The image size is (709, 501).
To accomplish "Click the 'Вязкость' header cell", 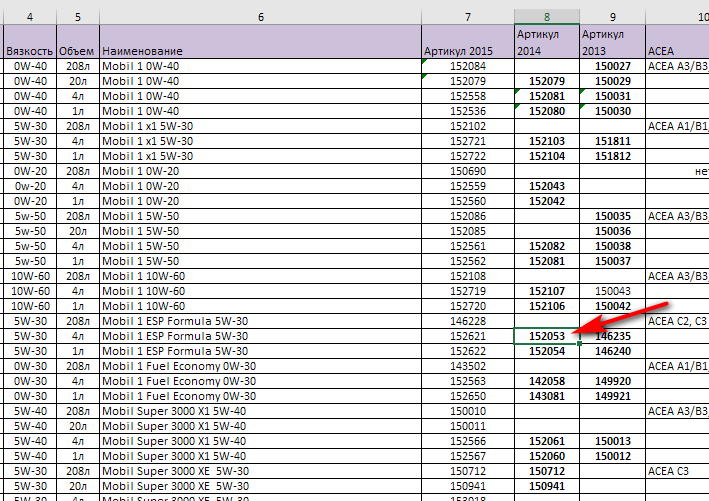I will pyautogui.click(x=30, y=42).
